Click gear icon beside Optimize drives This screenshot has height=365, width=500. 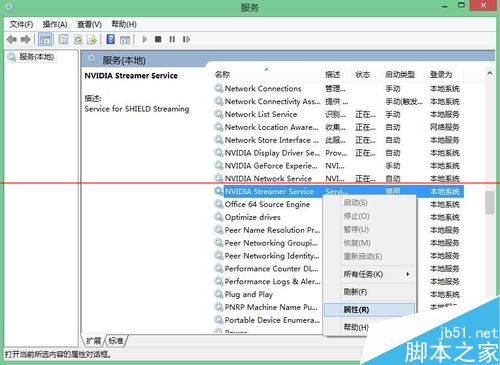click(x=219, y=217)
